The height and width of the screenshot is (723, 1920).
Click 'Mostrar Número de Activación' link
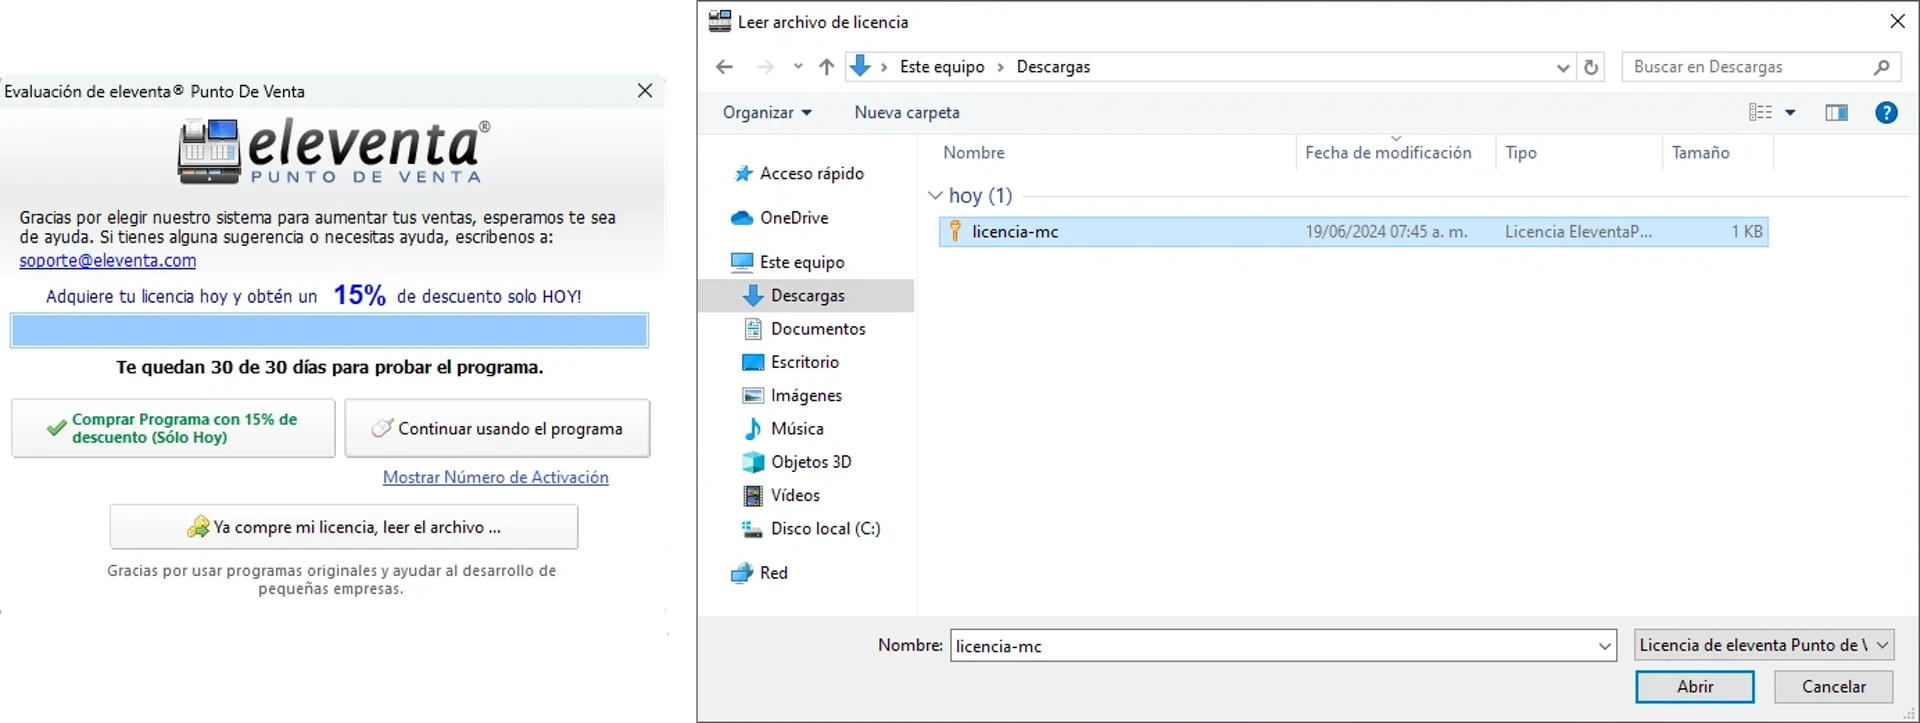[x=496, y=478]
